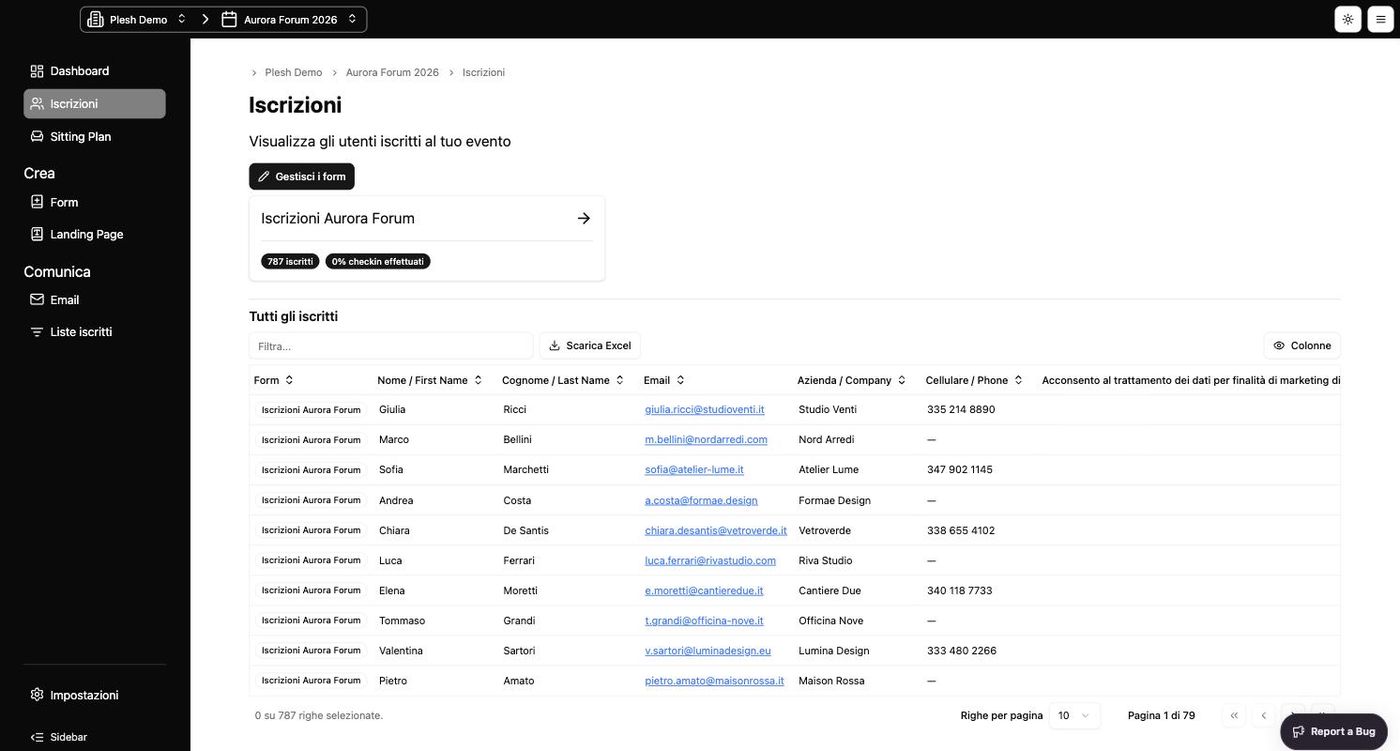Screen dimensions: 1400x751
Task: Open Landing Page in the sidebar
Action: pyautogui.click(x=94, y=234)
